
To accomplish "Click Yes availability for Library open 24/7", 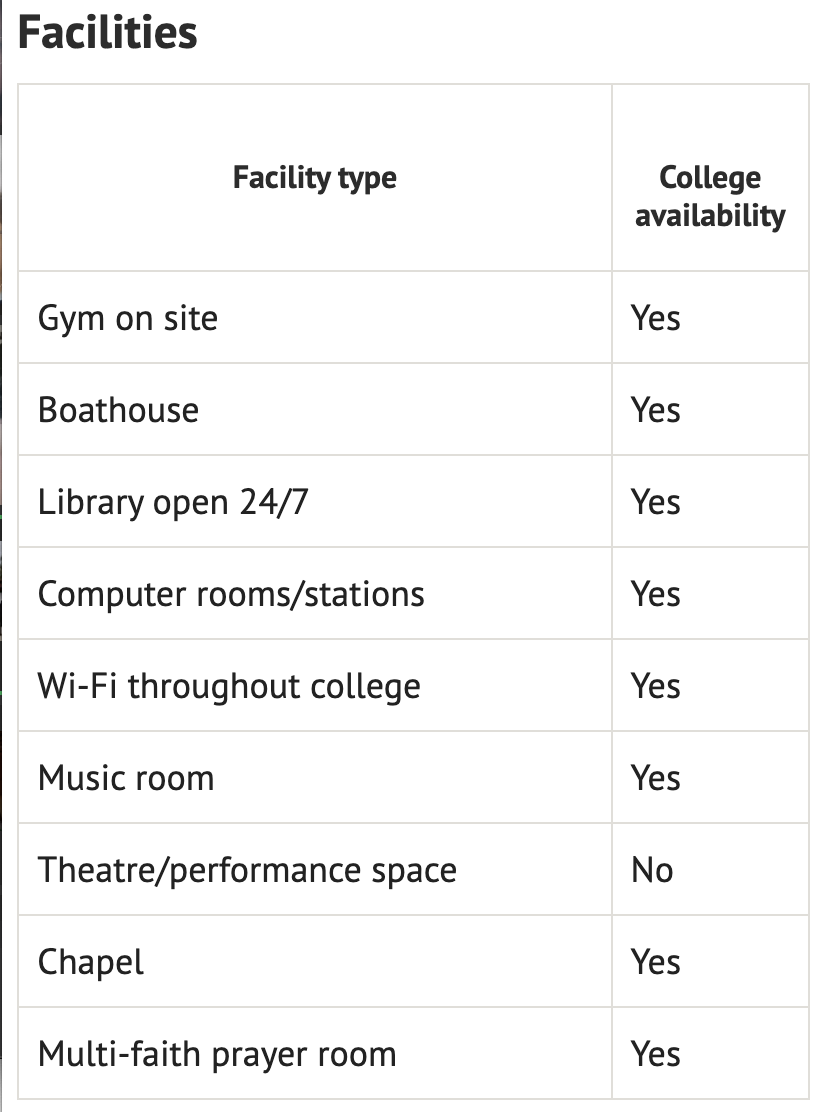I will (656, 502).
